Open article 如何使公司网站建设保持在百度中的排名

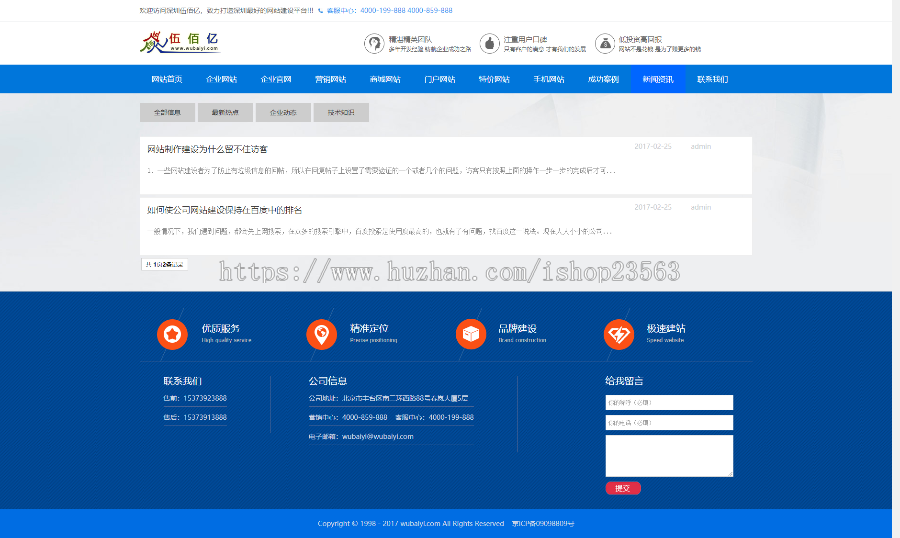point(224,210)
